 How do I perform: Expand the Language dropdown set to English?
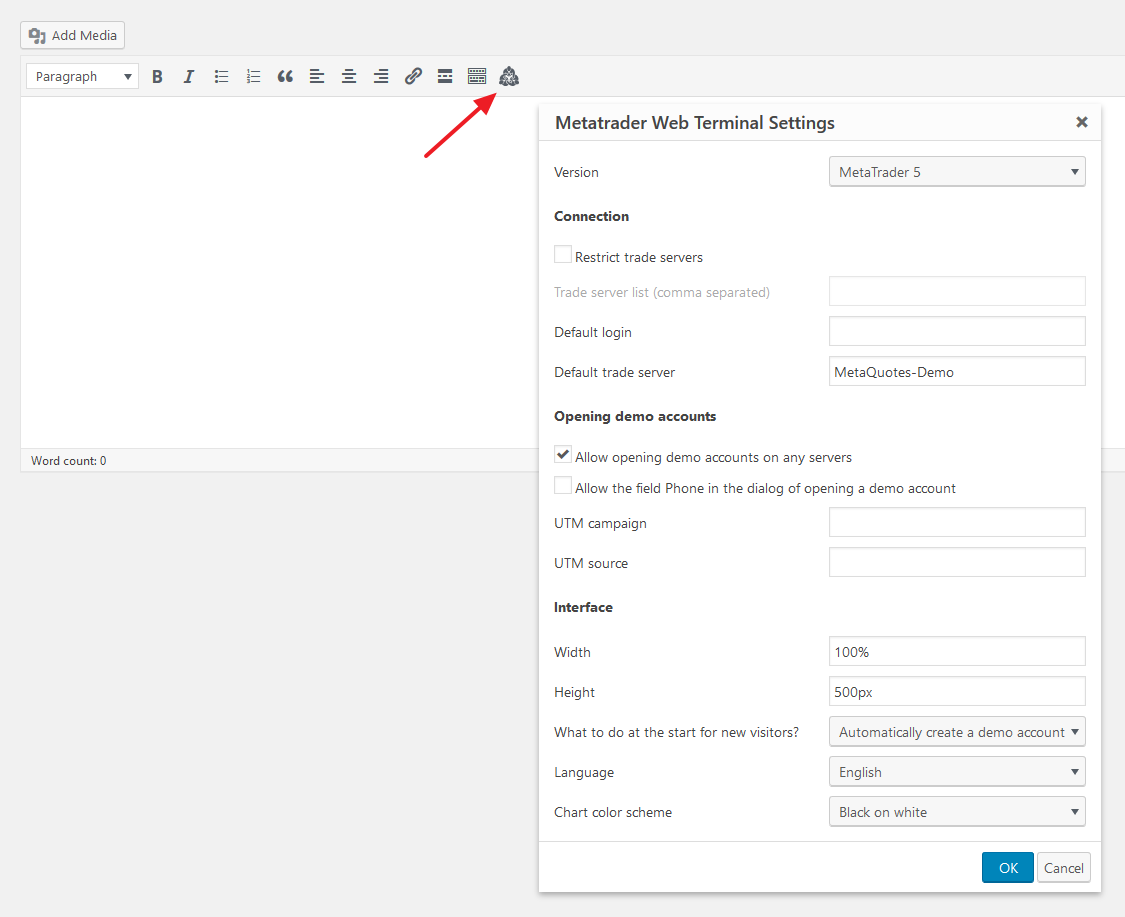click(x=957, y=772)
